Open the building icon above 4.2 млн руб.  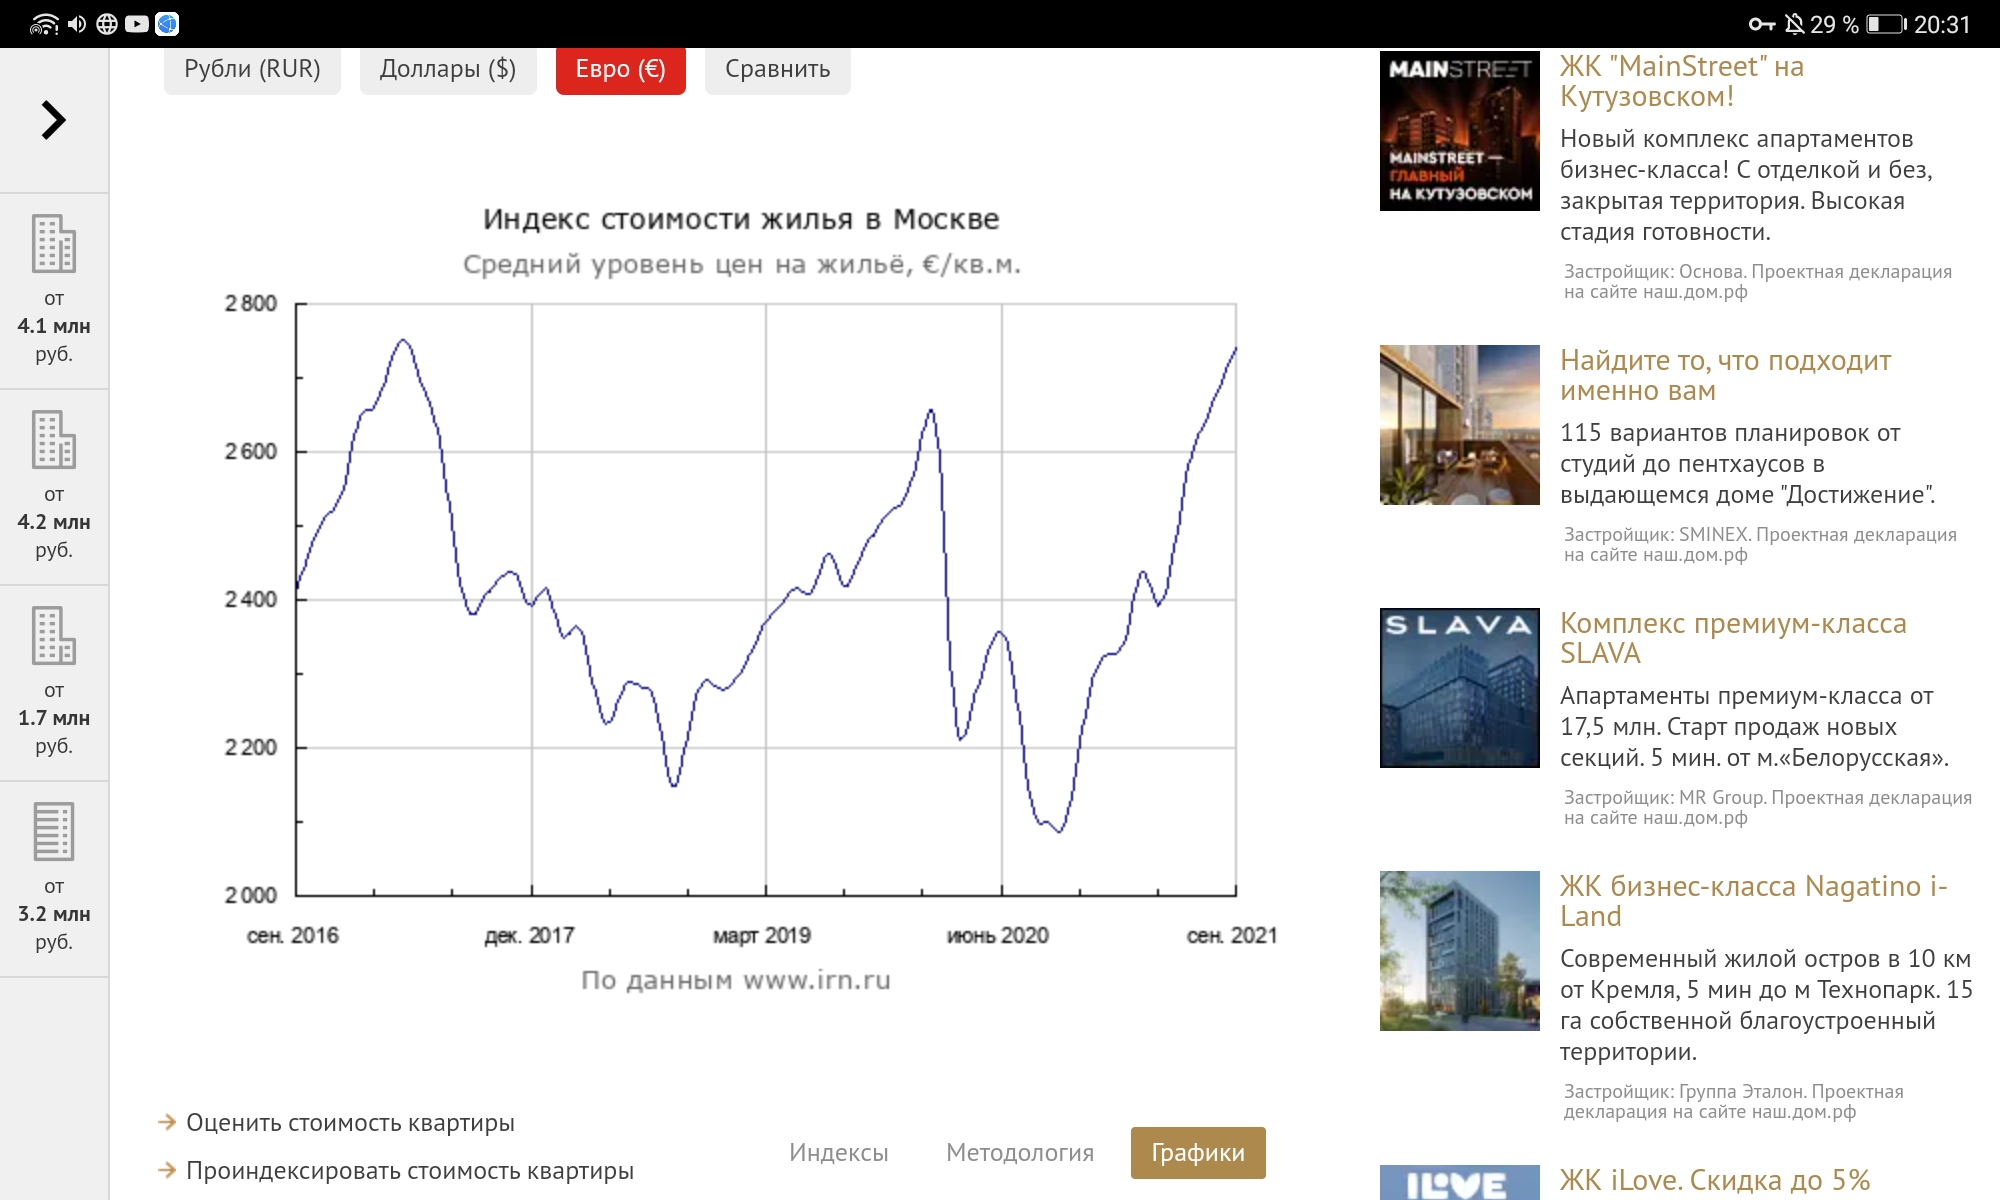coord(53,439)
